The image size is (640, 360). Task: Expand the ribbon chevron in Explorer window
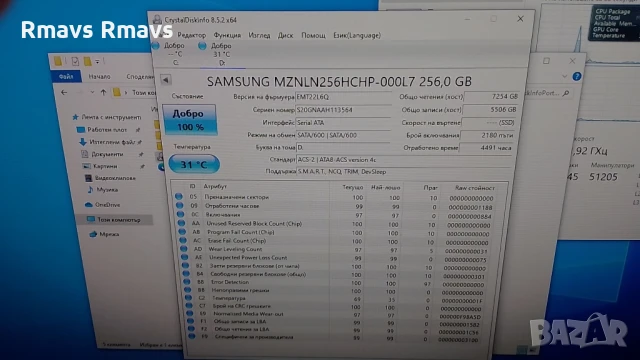pos(564,76)
